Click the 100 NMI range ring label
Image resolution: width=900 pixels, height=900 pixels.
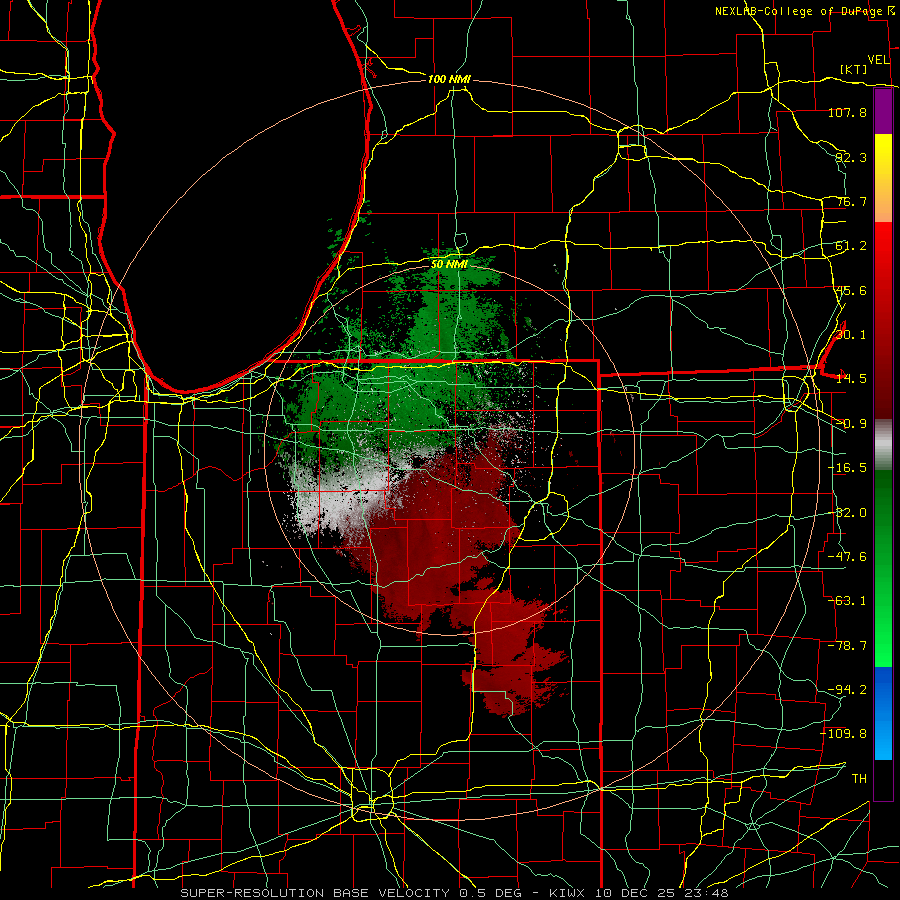tap(449, 79)
